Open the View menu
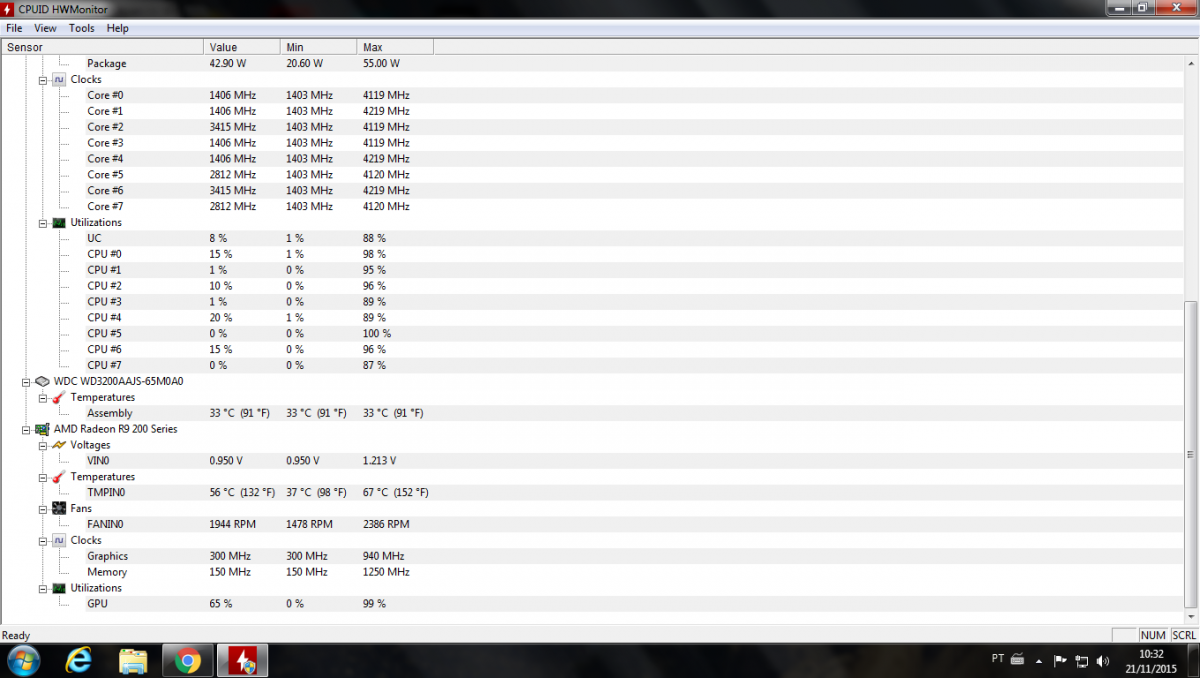 click(45, 28)
